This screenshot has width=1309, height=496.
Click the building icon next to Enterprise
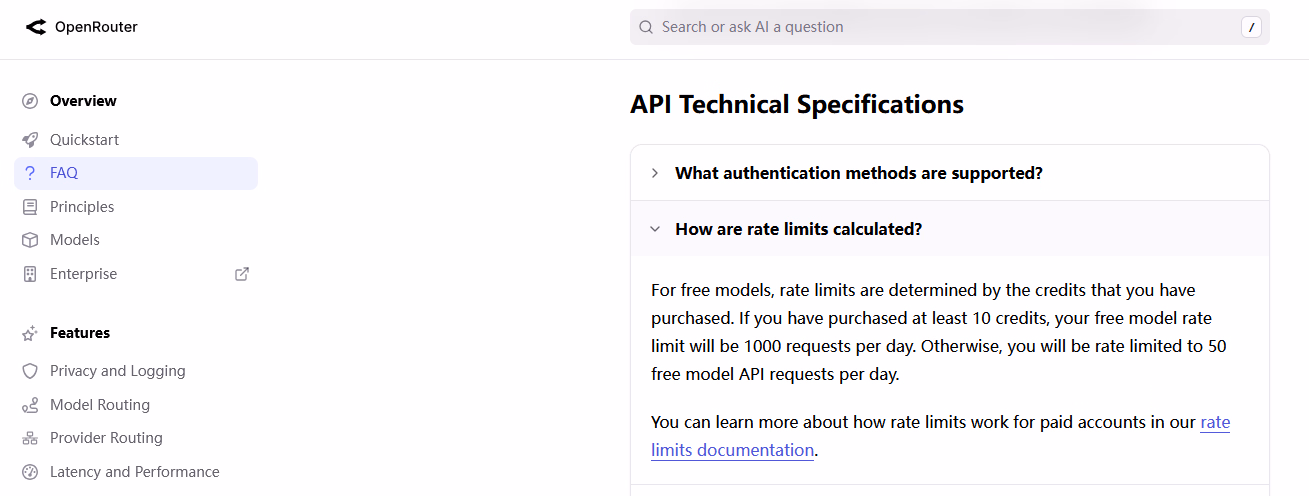(30, 274)
